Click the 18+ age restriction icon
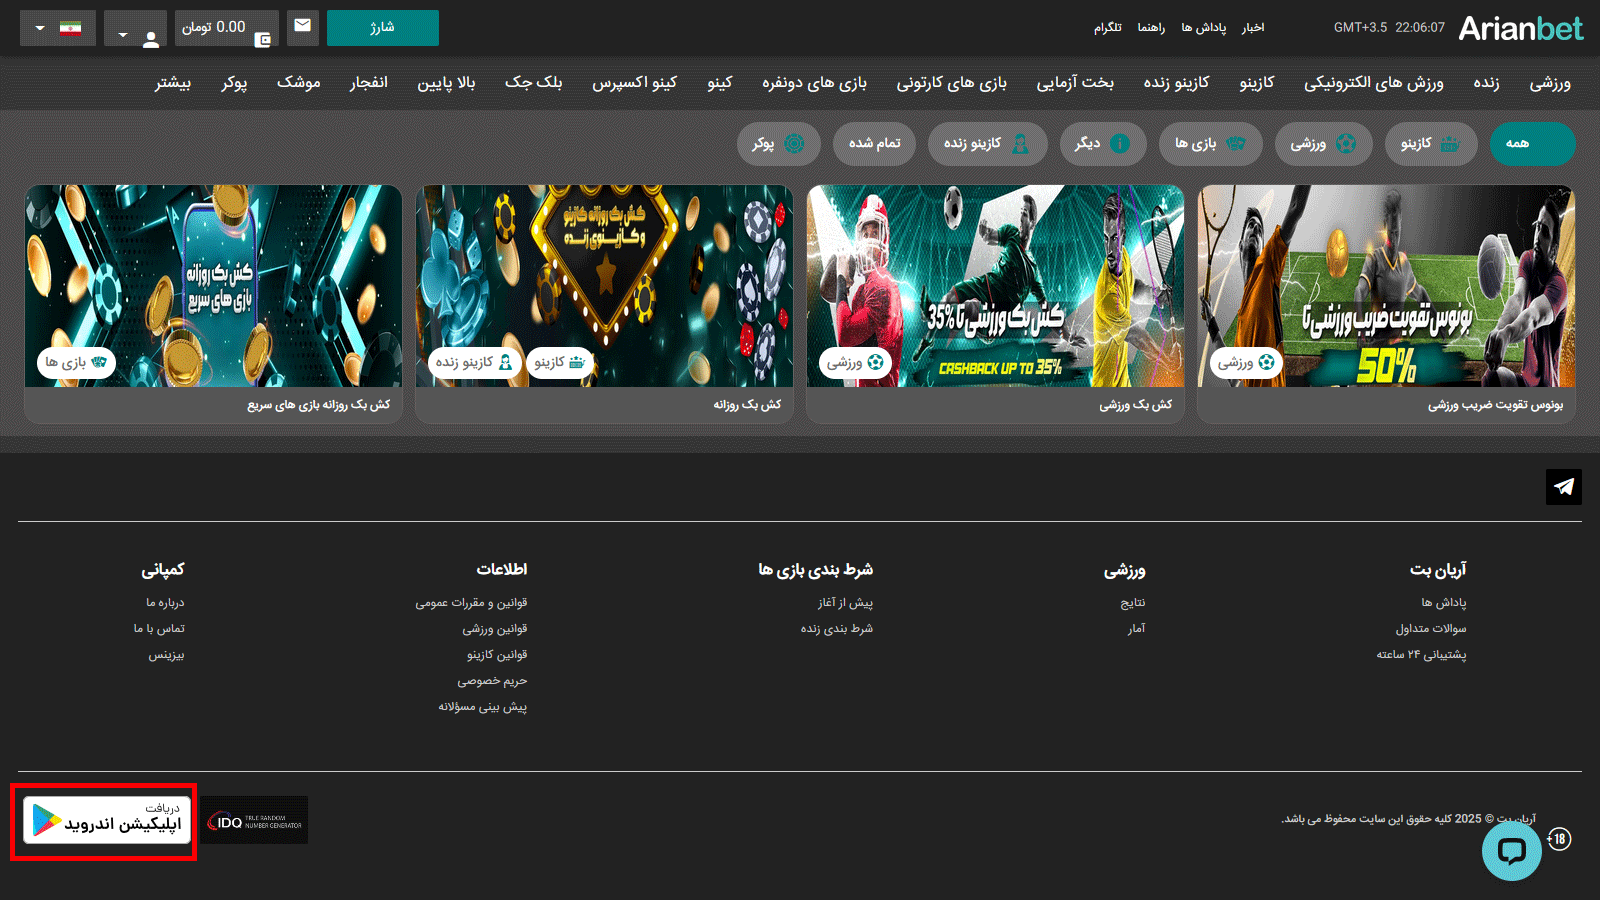This screenshot has width=1600, height=900. click(x=1559, y=839)
